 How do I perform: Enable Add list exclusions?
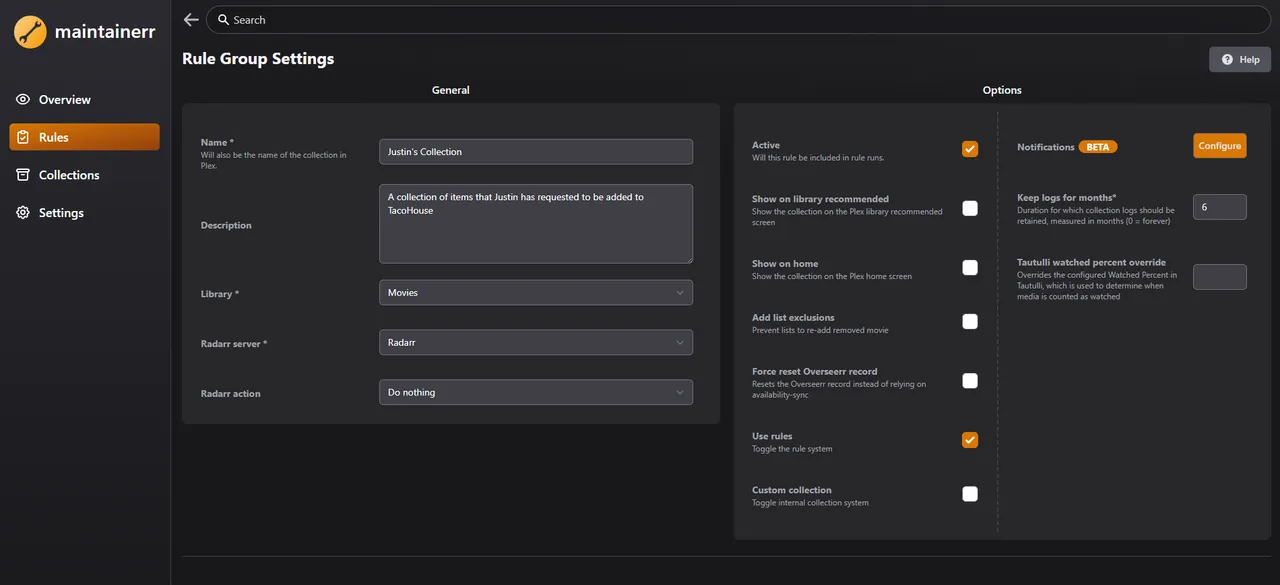[x=969, y=321]
